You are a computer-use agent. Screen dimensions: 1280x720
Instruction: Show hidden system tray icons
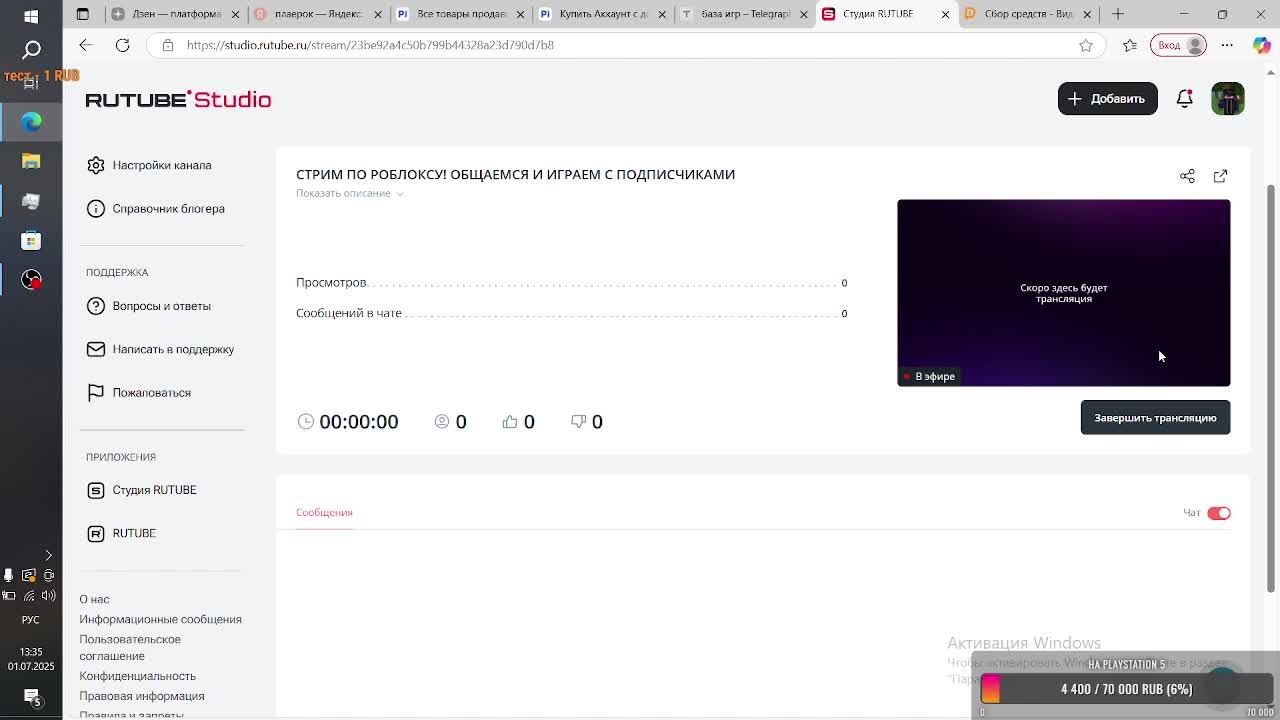(48, 555)
